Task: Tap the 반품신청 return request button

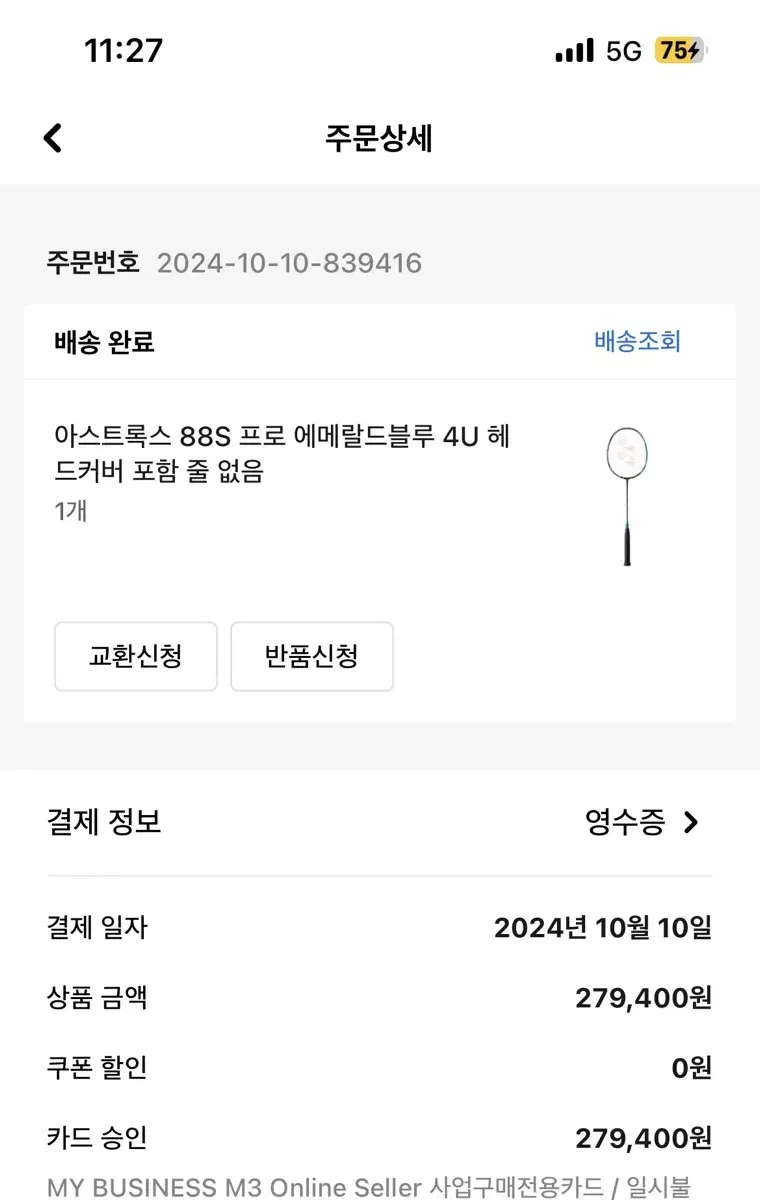Action: [312, 657]
